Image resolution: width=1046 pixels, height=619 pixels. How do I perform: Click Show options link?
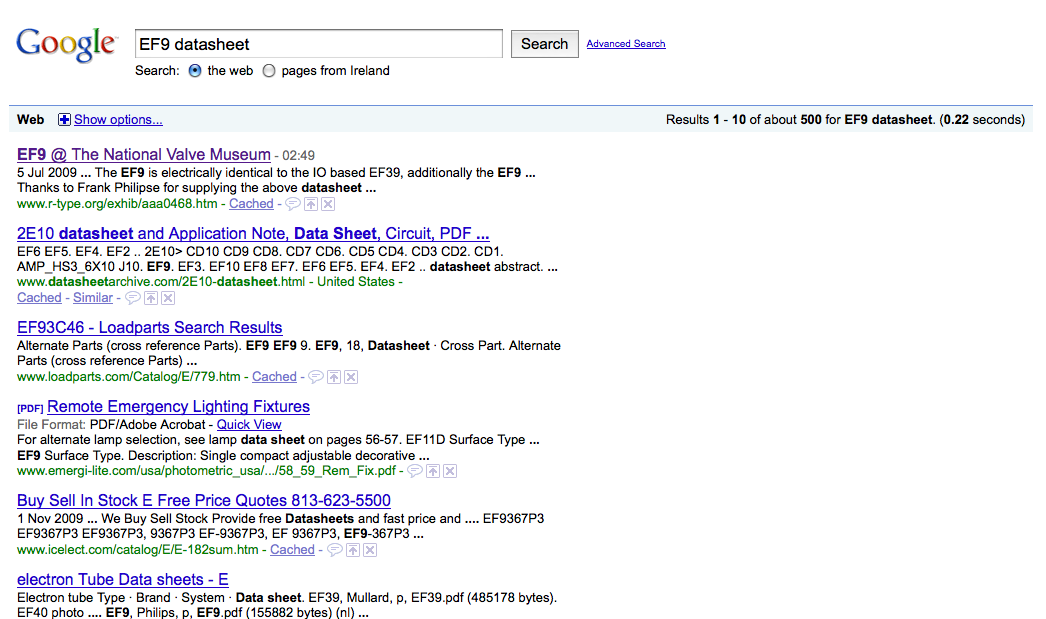(118, 119)
